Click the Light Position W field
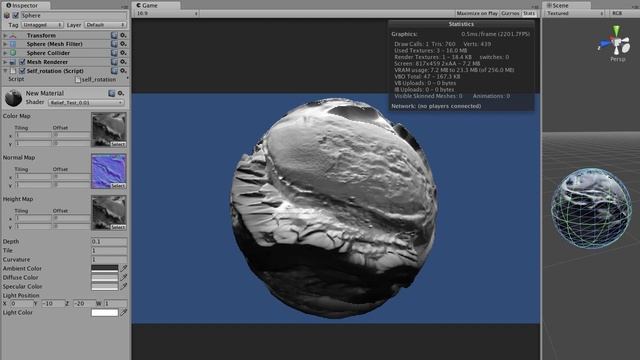The width and height of the screenshot is (640, 360). tap(115, 304)
